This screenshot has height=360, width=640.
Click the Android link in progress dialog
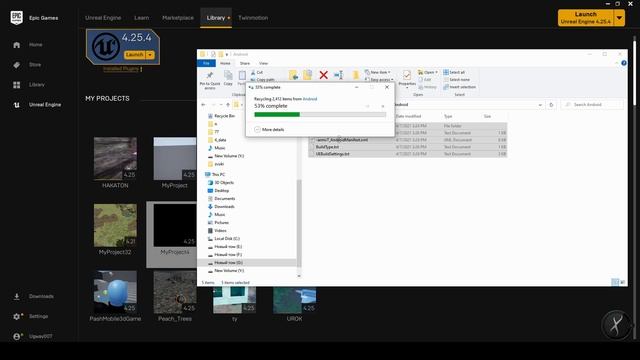[x=310, y=99]
